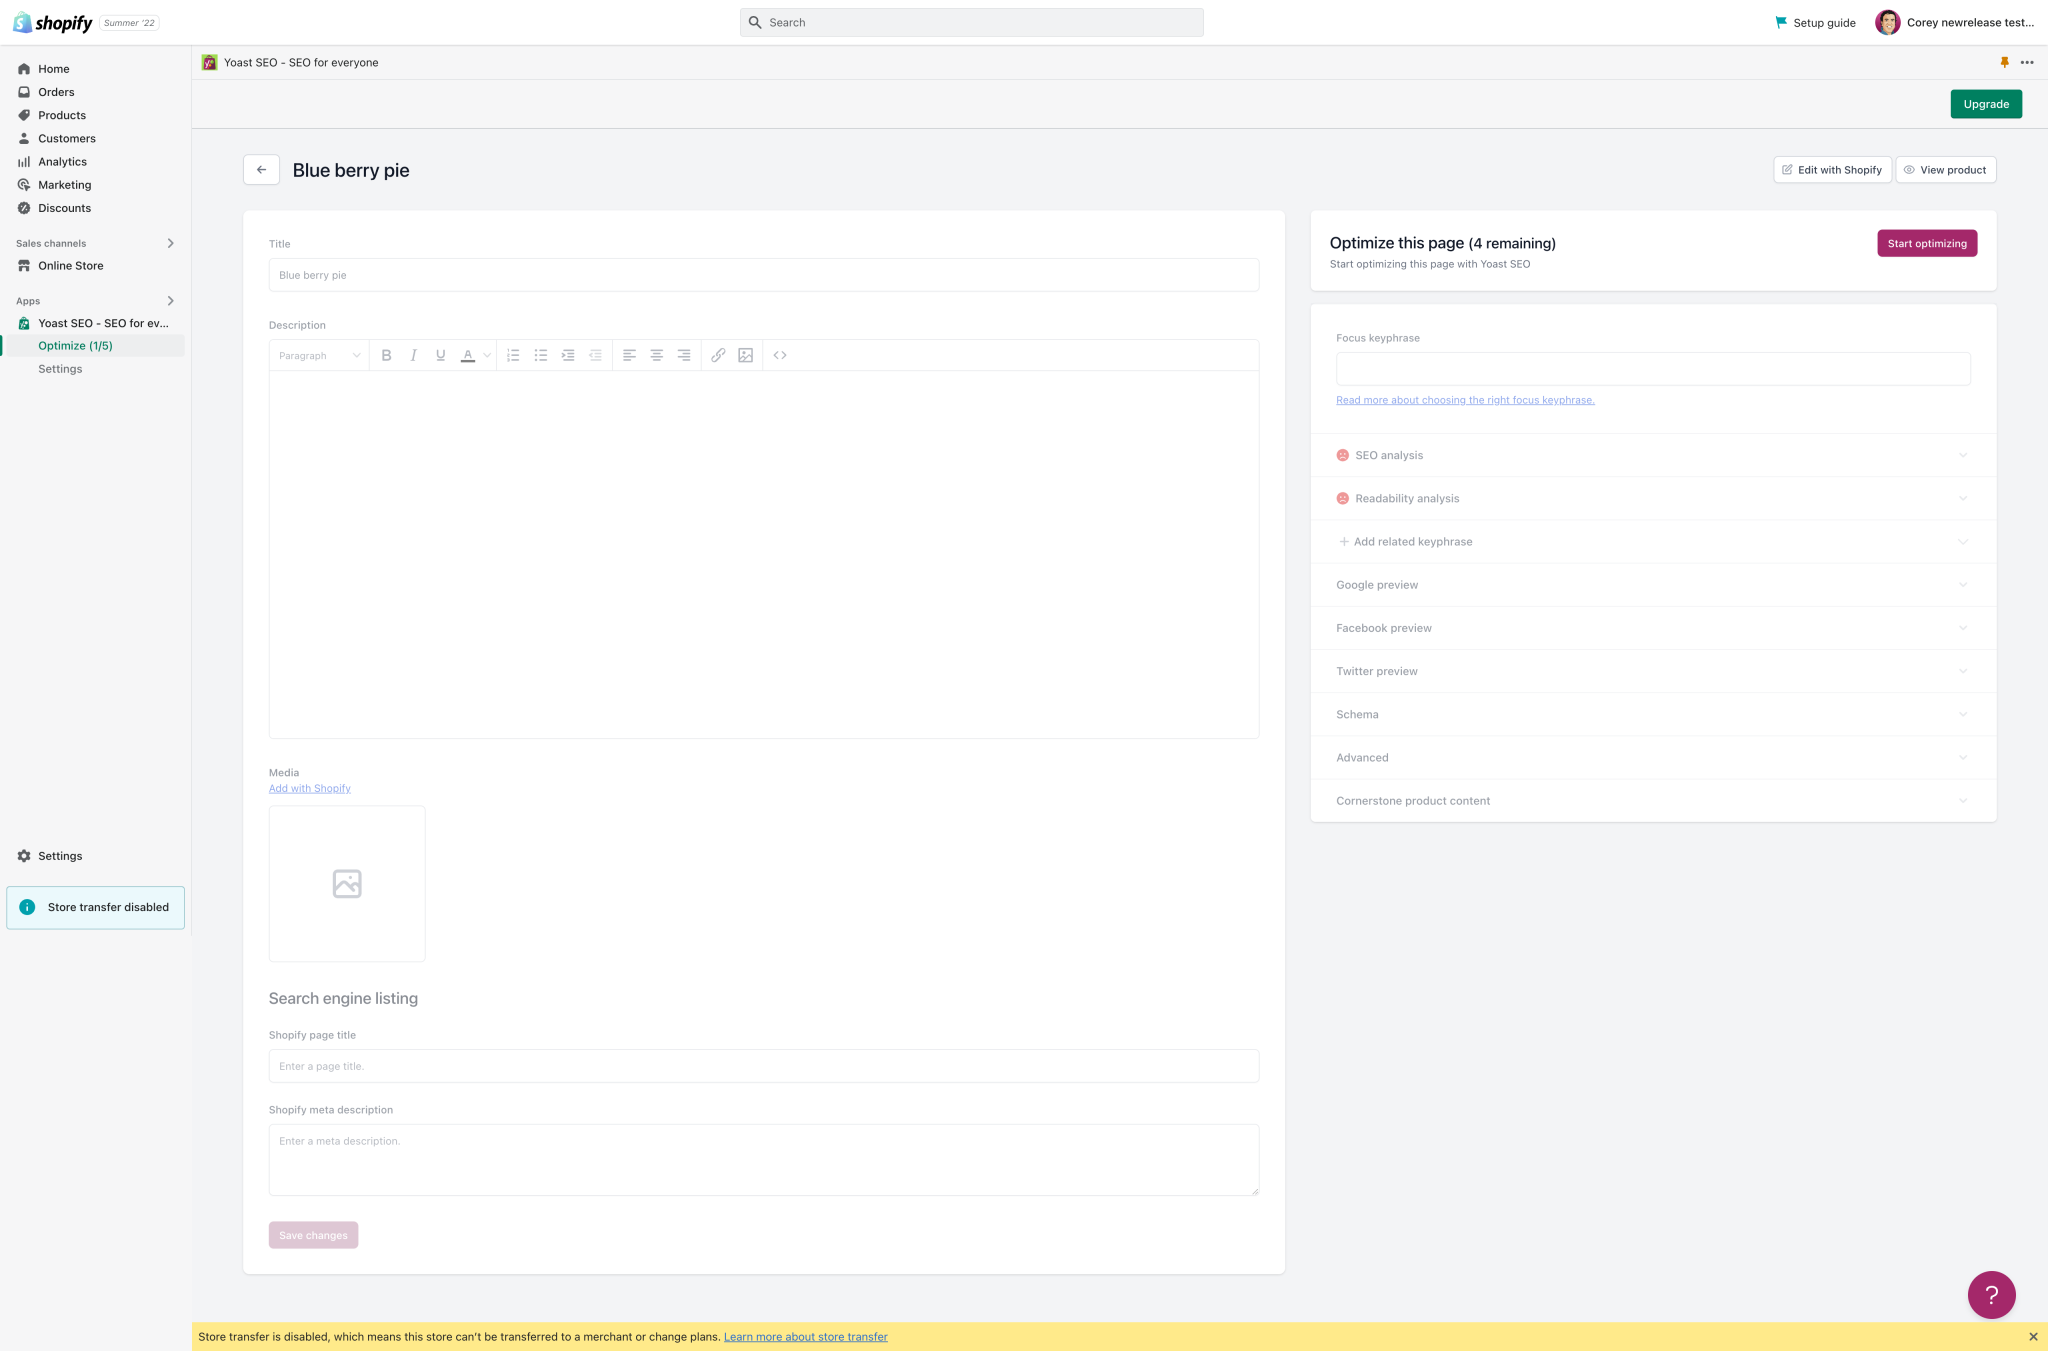Open Learn more about store transfer link
This screenshot has height=1351, width=2048.
(x=805, y=1337)
